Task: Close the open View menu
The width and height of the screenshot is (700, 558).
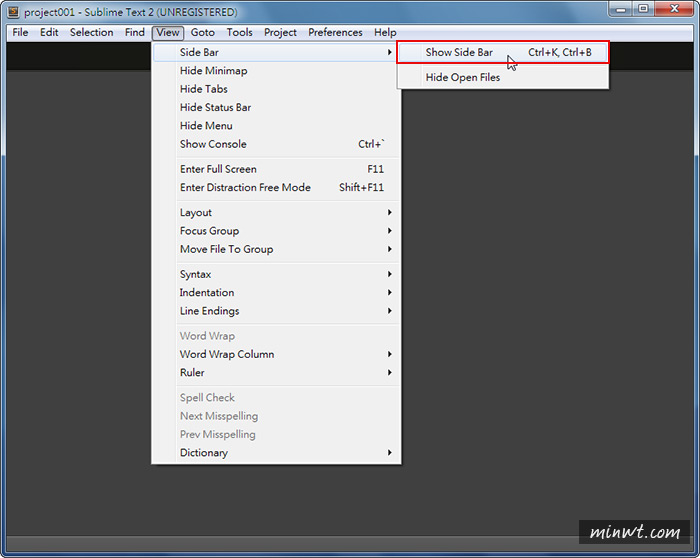Action: click(x=168, y=33)
